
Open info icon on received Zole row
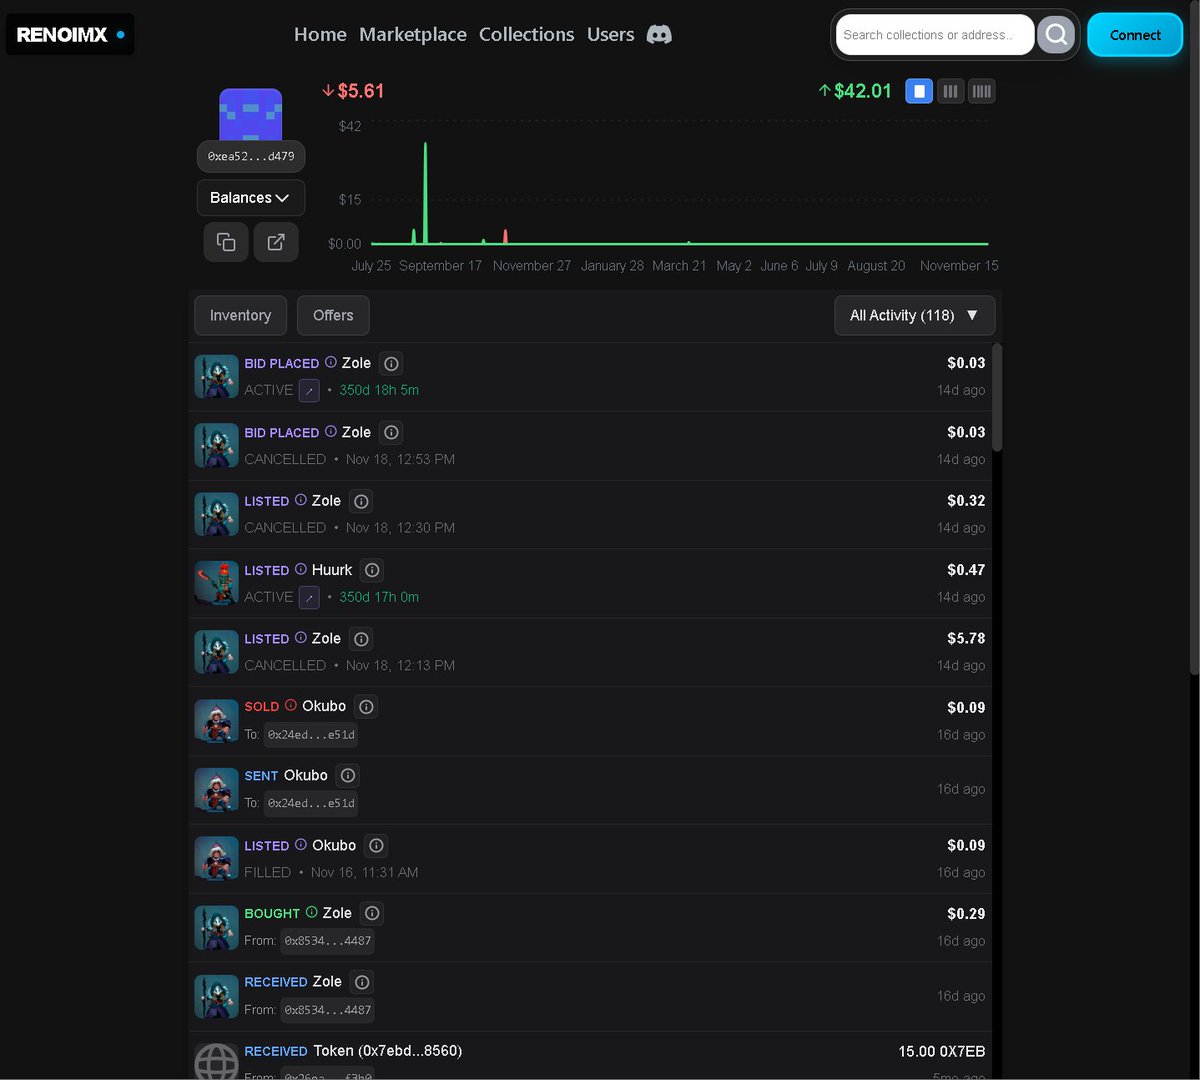(x=362, y=982)
